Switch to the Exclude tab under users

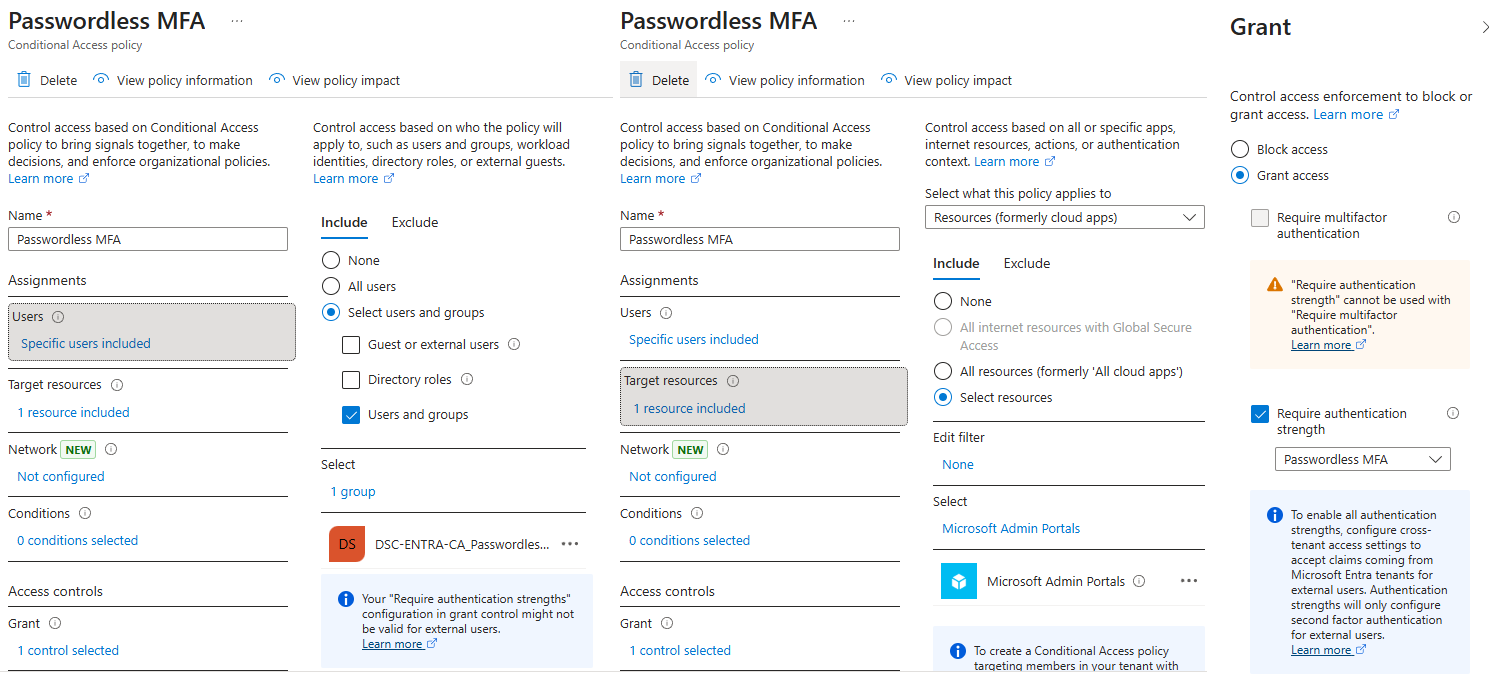(x=414, y=223)
